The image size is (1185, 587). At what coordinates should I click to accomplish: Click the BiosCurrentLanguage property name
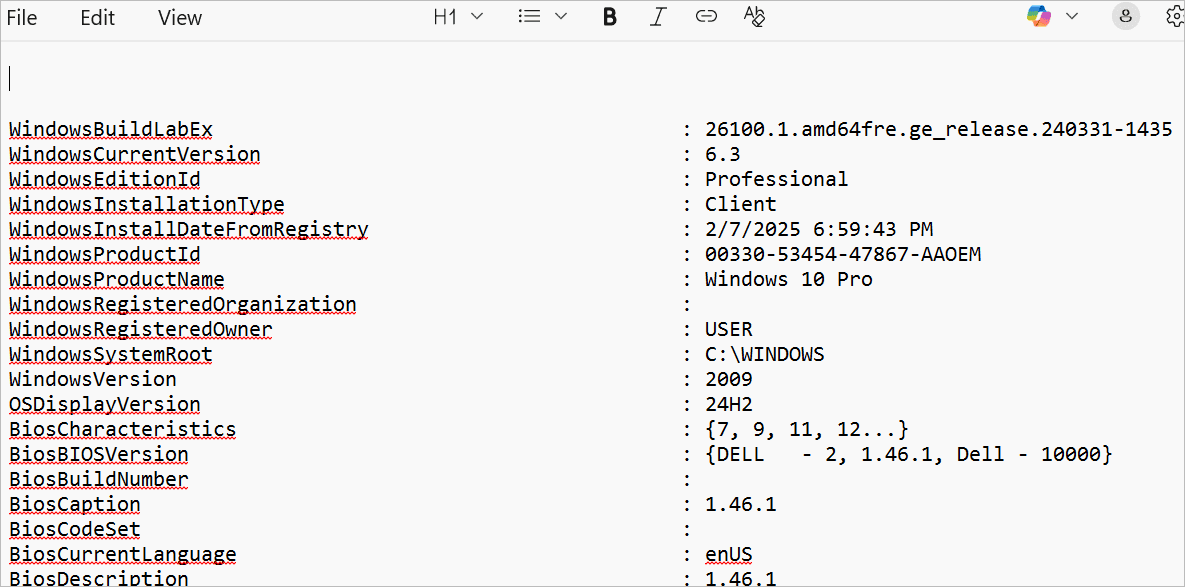tap(123, 554)
